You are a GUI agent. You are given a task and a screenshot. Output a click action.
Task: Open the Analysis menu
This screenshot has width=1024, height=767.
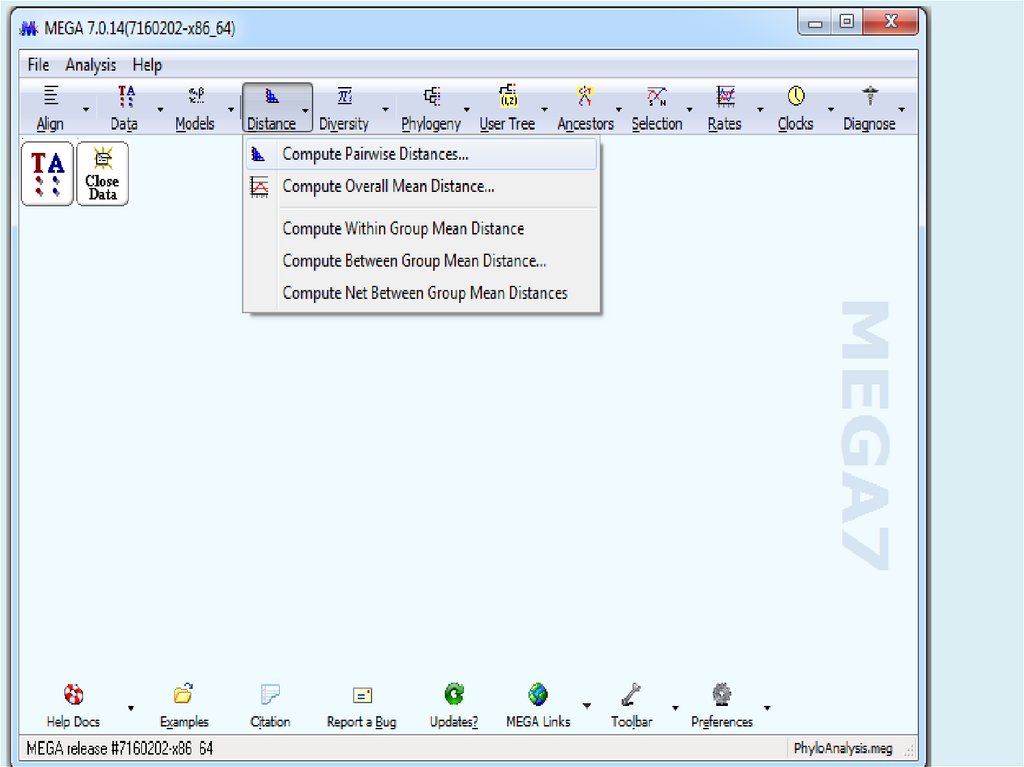point(90,65)
